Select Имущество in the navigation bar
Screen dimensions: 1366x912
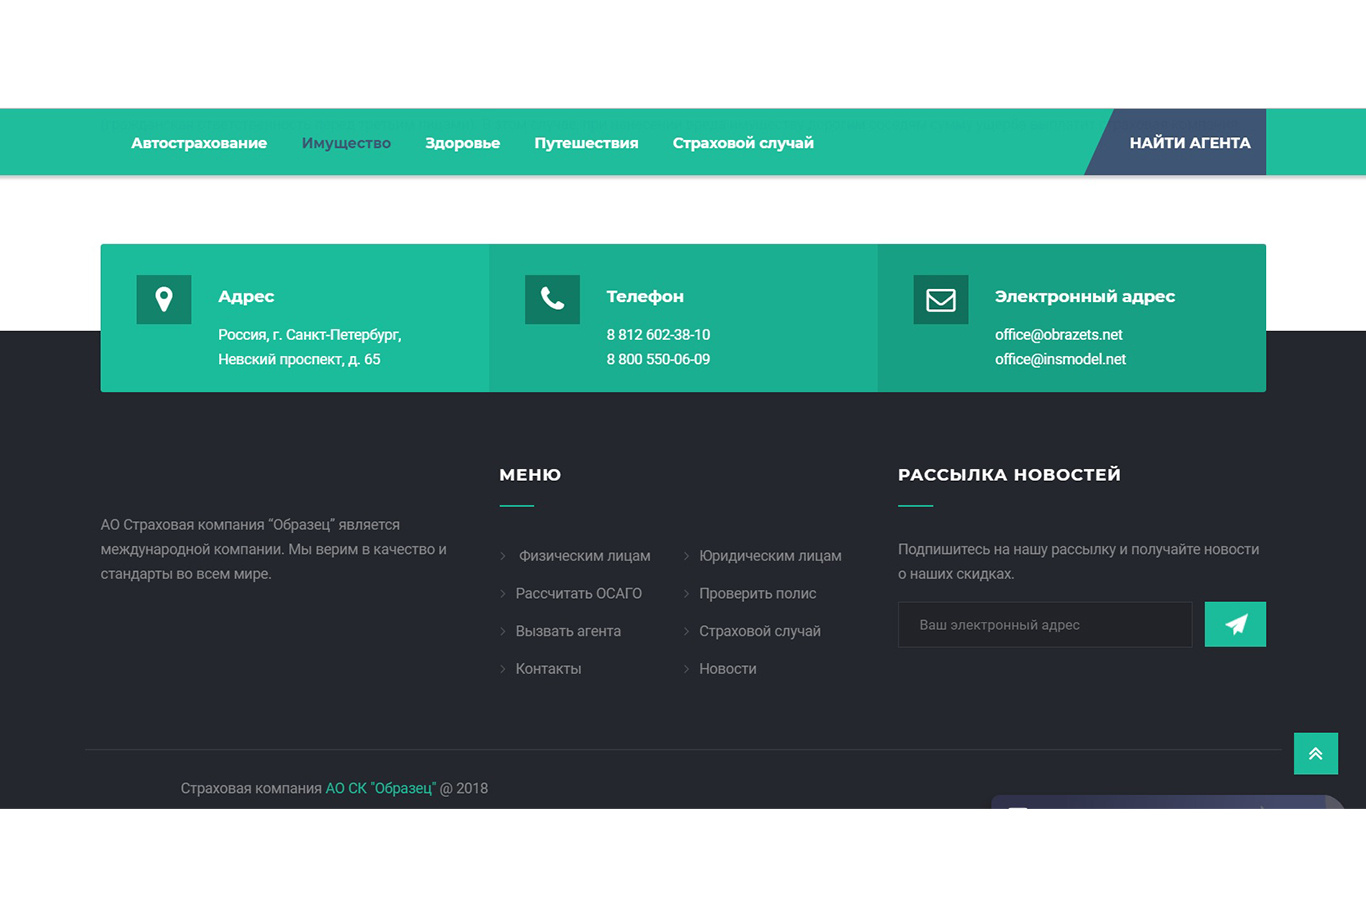pyautogui.click(x=346, y=143)
